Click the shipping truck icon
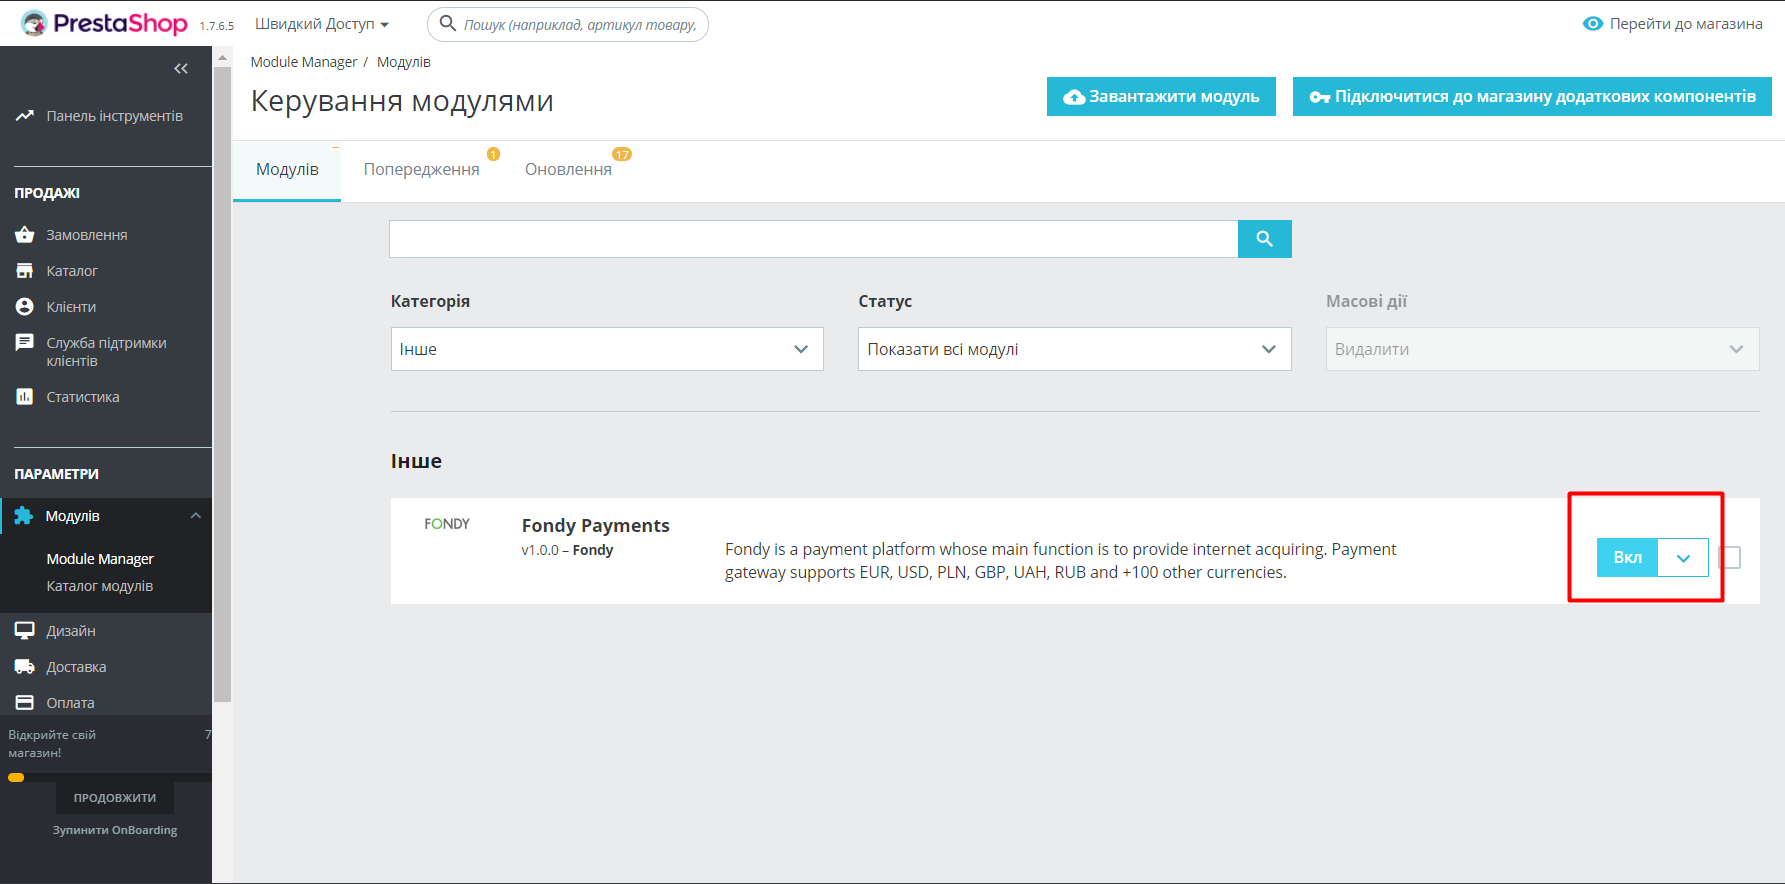The height and width of the screenshot is (884, 1785). click(x=25, y=667)
